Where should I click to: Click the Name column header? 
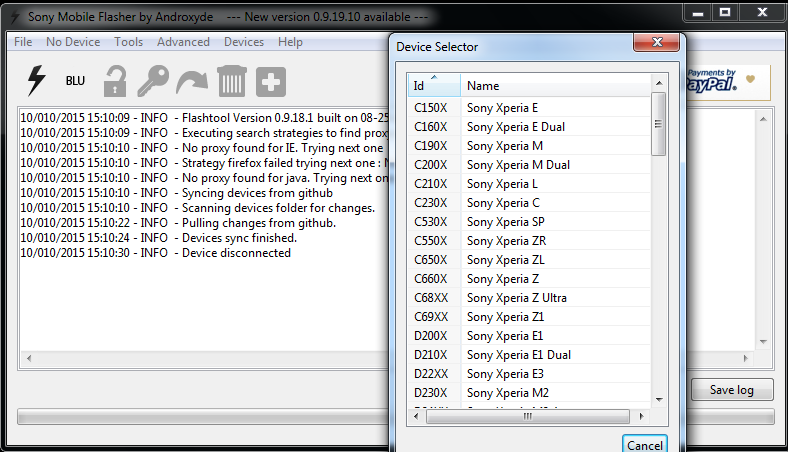555,85
